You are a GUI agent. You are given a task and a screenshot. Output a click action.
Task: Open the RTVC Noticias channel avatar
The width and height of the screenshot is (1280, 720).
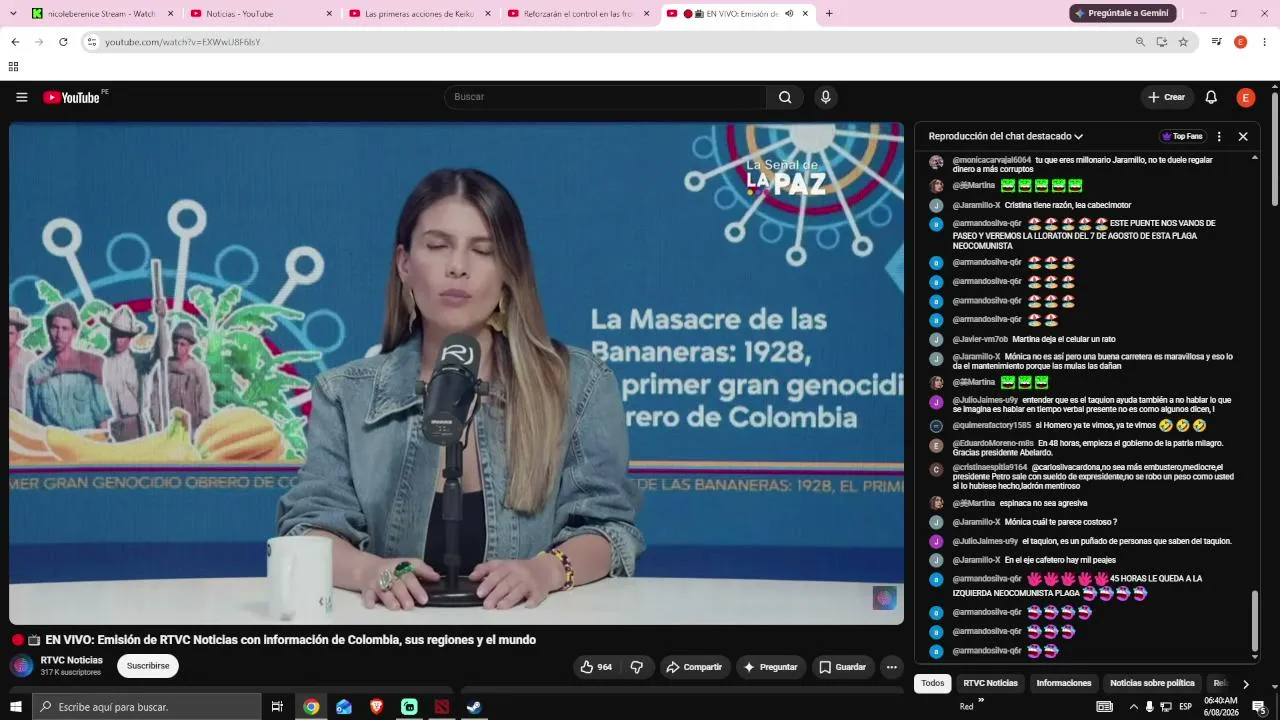21,666
